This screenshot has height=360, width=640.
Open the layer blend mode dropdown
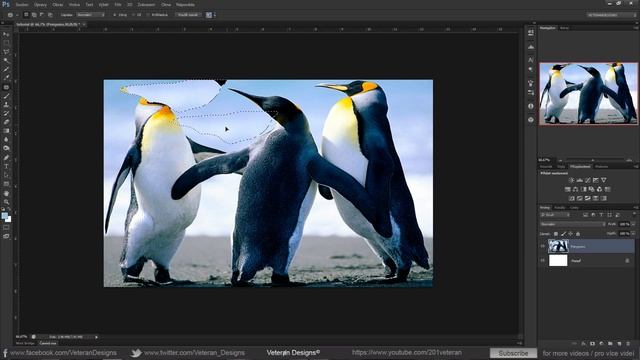point(572,224)
